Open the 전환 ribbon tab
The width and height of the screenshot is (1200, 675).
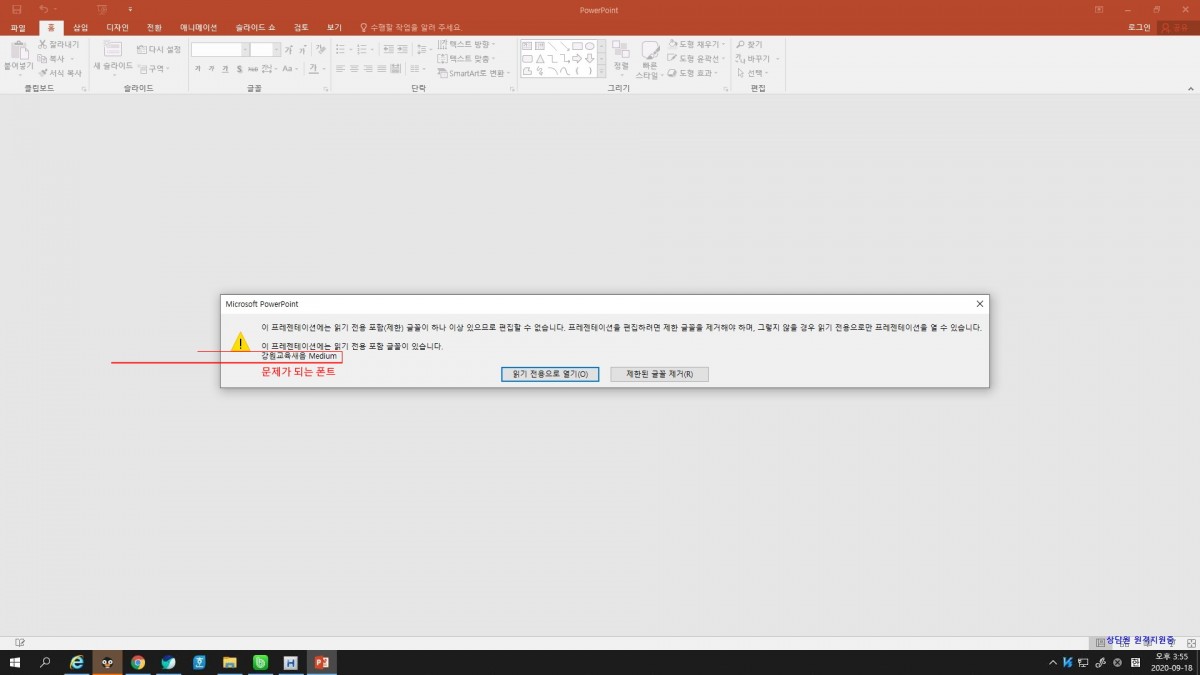[x=154, y=28]
